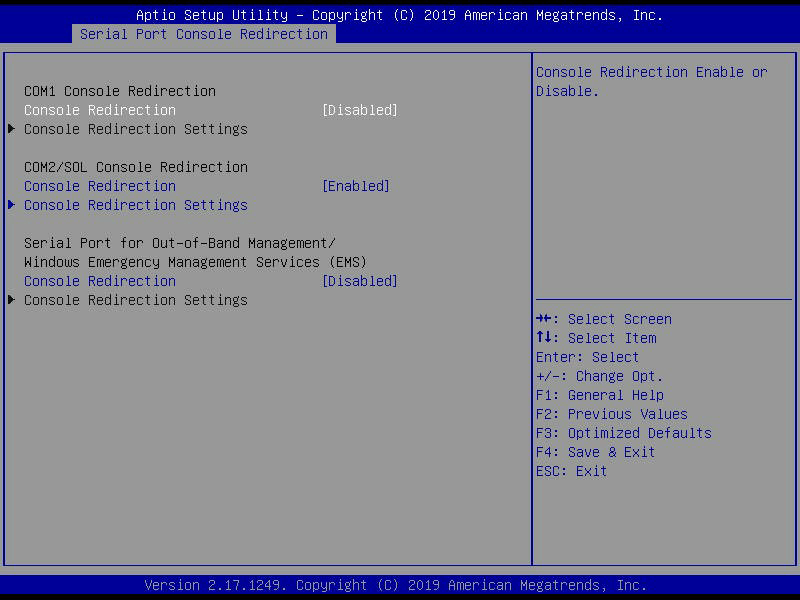Image resolution: width=800 pixels, height=600 pixels.
Task: Click the Enter: Select hint
Action: coord(587,357)
